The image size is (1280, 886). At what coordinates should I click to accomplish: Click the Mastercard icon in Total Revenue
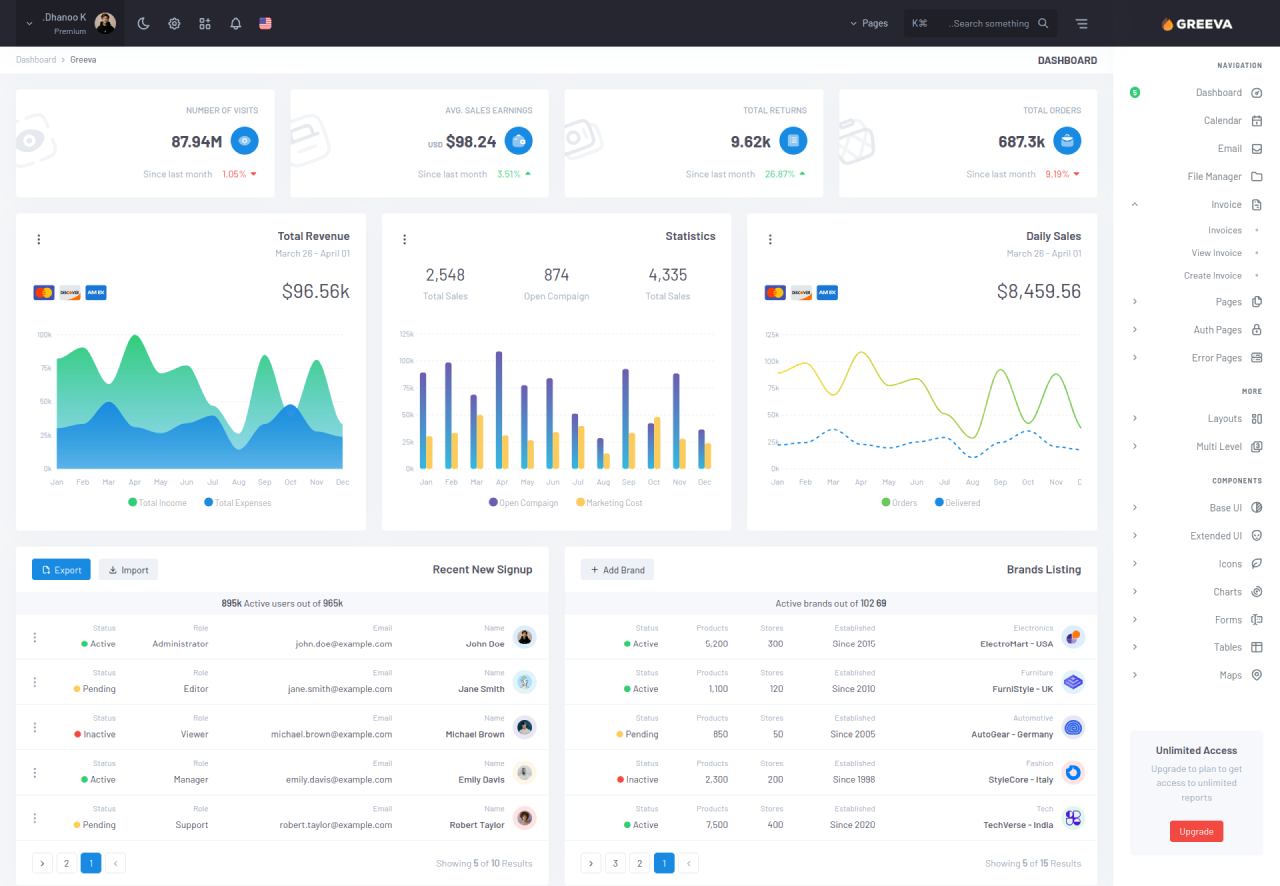pos(43,292)
